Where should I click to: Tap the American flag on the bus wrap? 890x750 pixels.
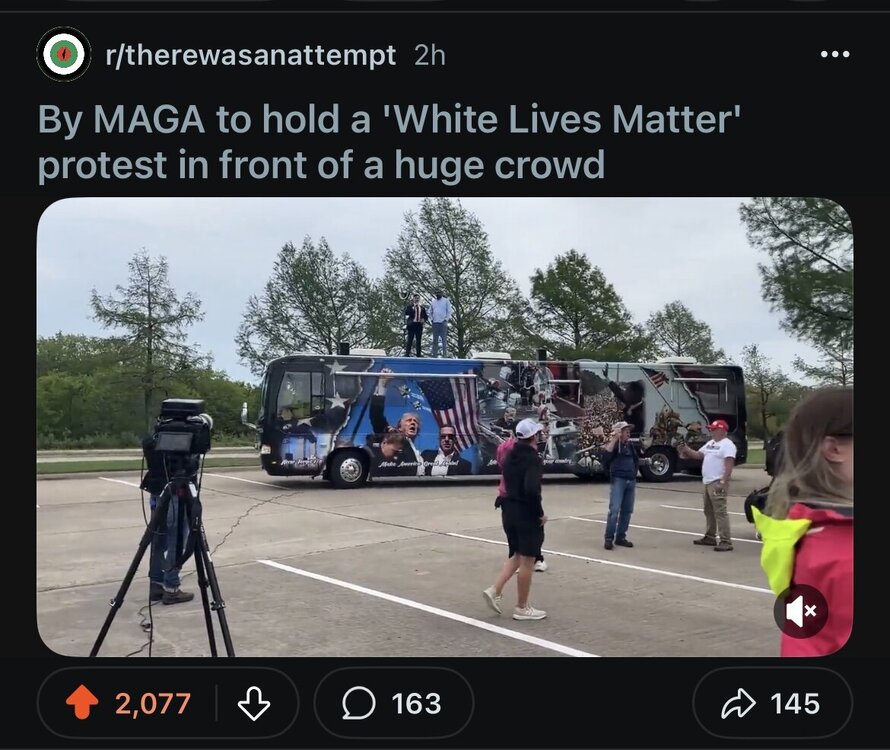pos(452,409)
